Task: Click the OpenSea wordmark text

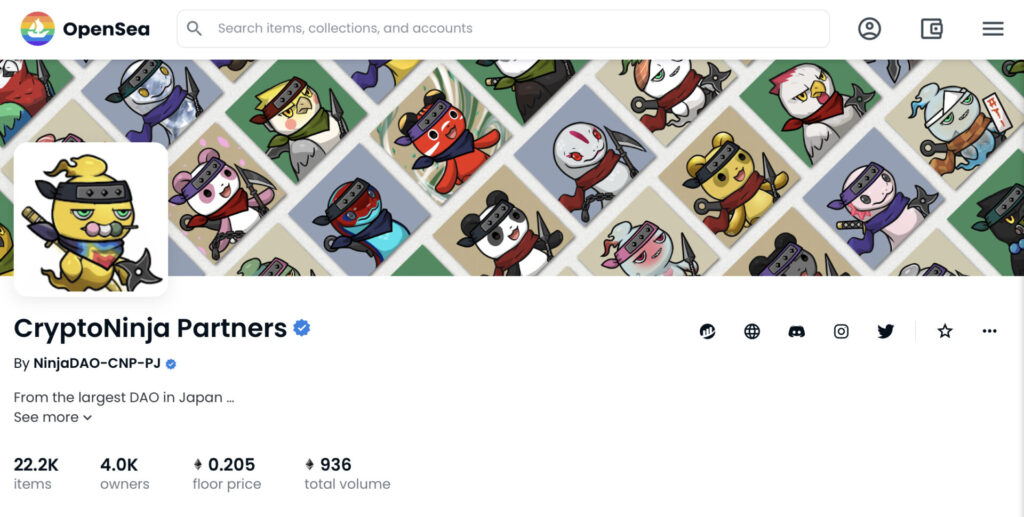Action: (x=106, y=29)
